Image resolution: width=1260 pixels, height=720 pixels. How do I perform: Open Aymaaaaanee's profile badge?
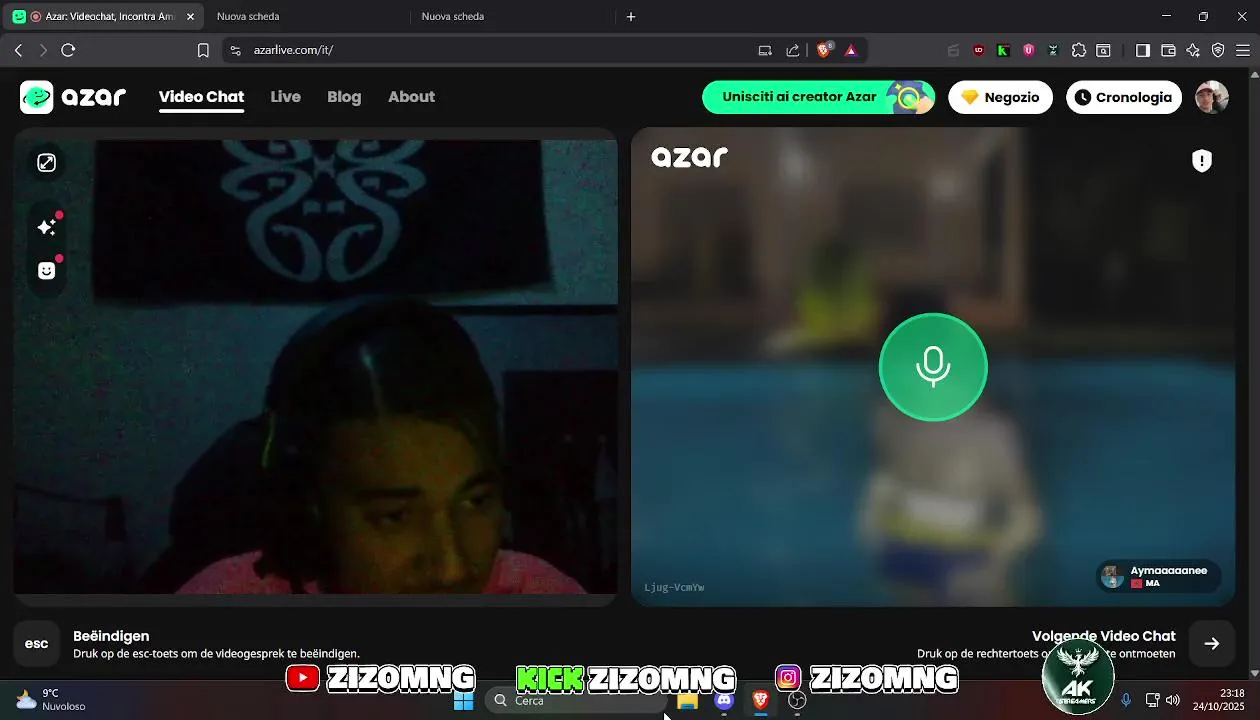(x=1158, y=576)
